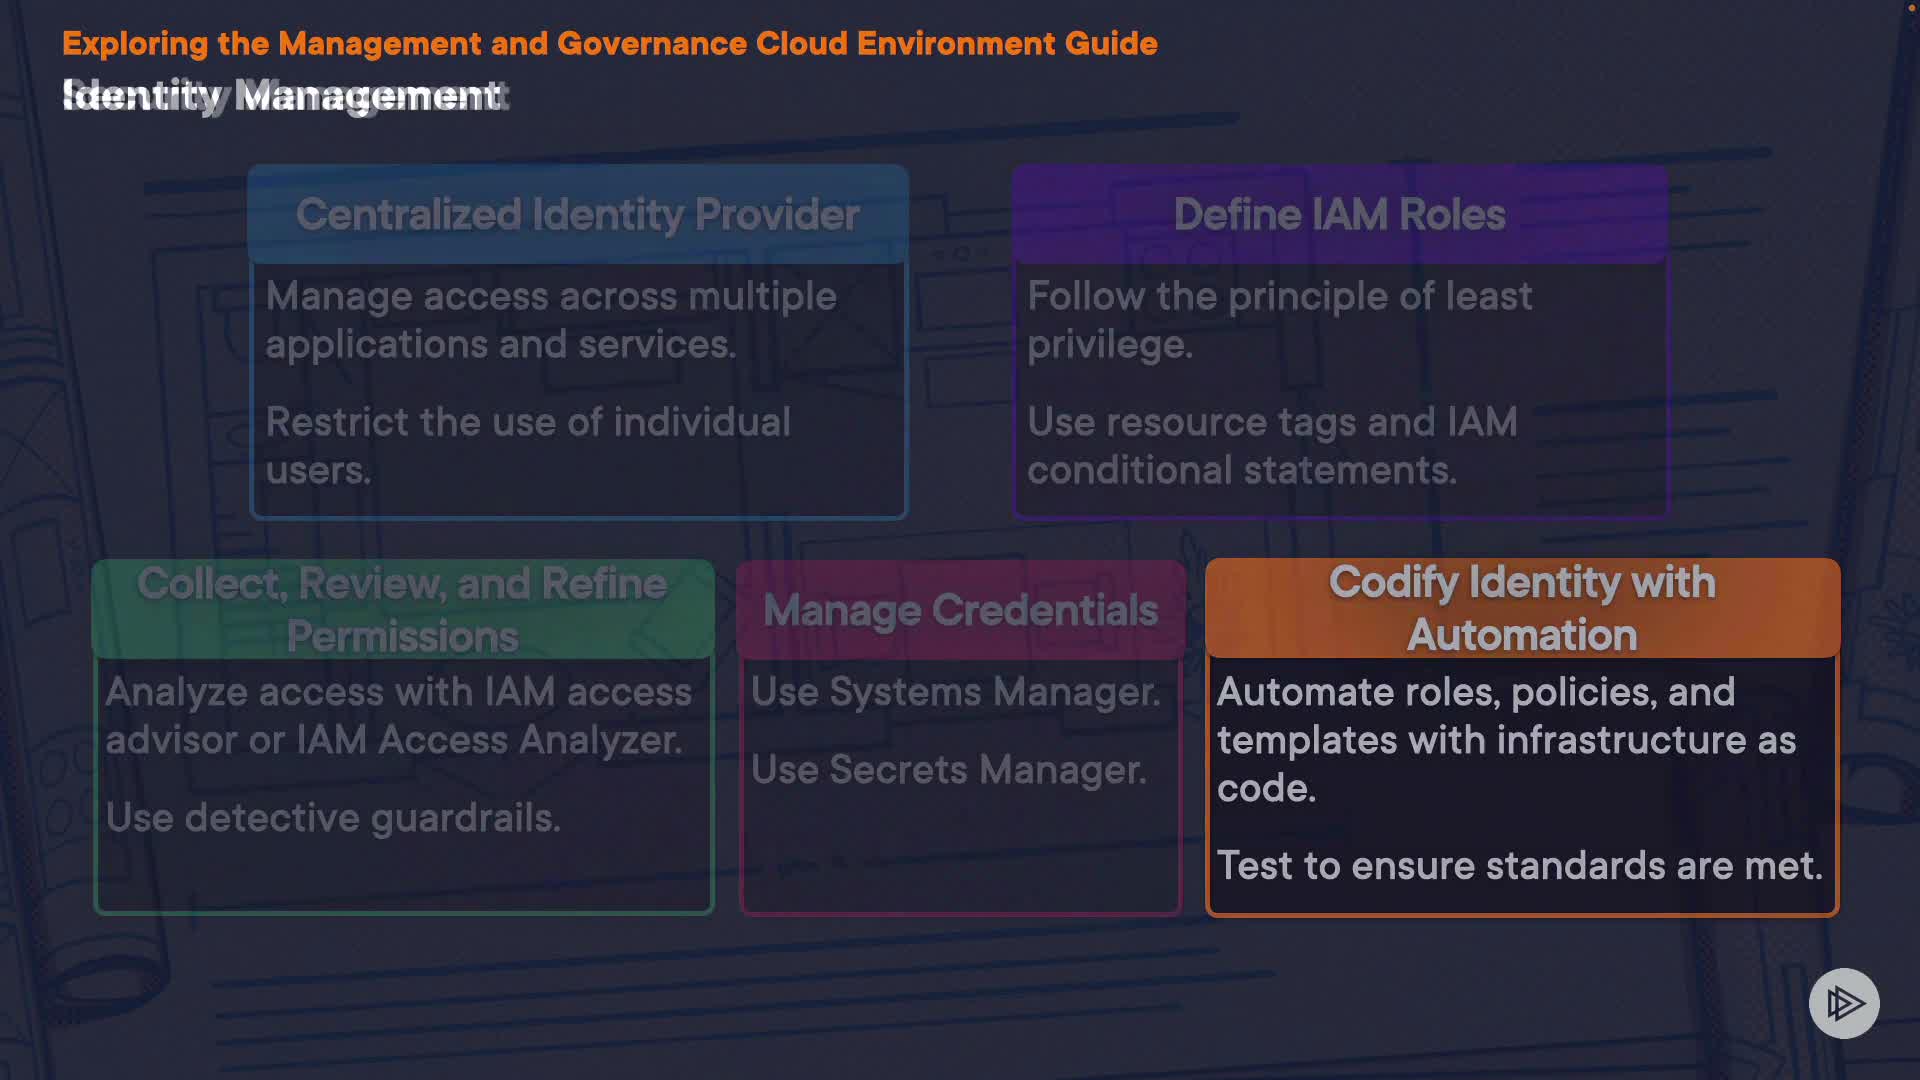Click 'Use detective guardrails' text
This screenshot has height=1080, width=1920.
point(332,818)
